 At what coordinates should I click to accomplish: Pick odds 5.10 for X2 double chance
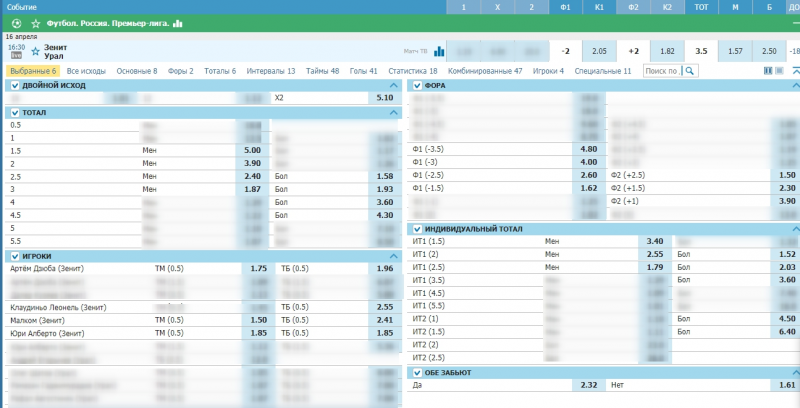(384, 99)
